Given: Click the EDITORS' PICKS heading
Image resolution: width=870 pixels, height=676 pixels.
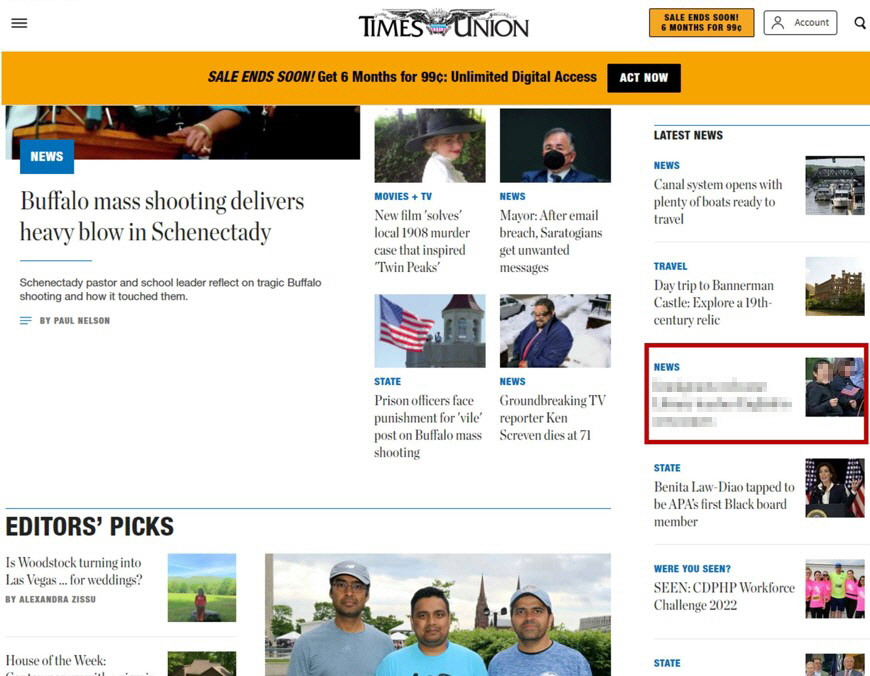Looking at the screenshot, I should (x=89, y=526).
